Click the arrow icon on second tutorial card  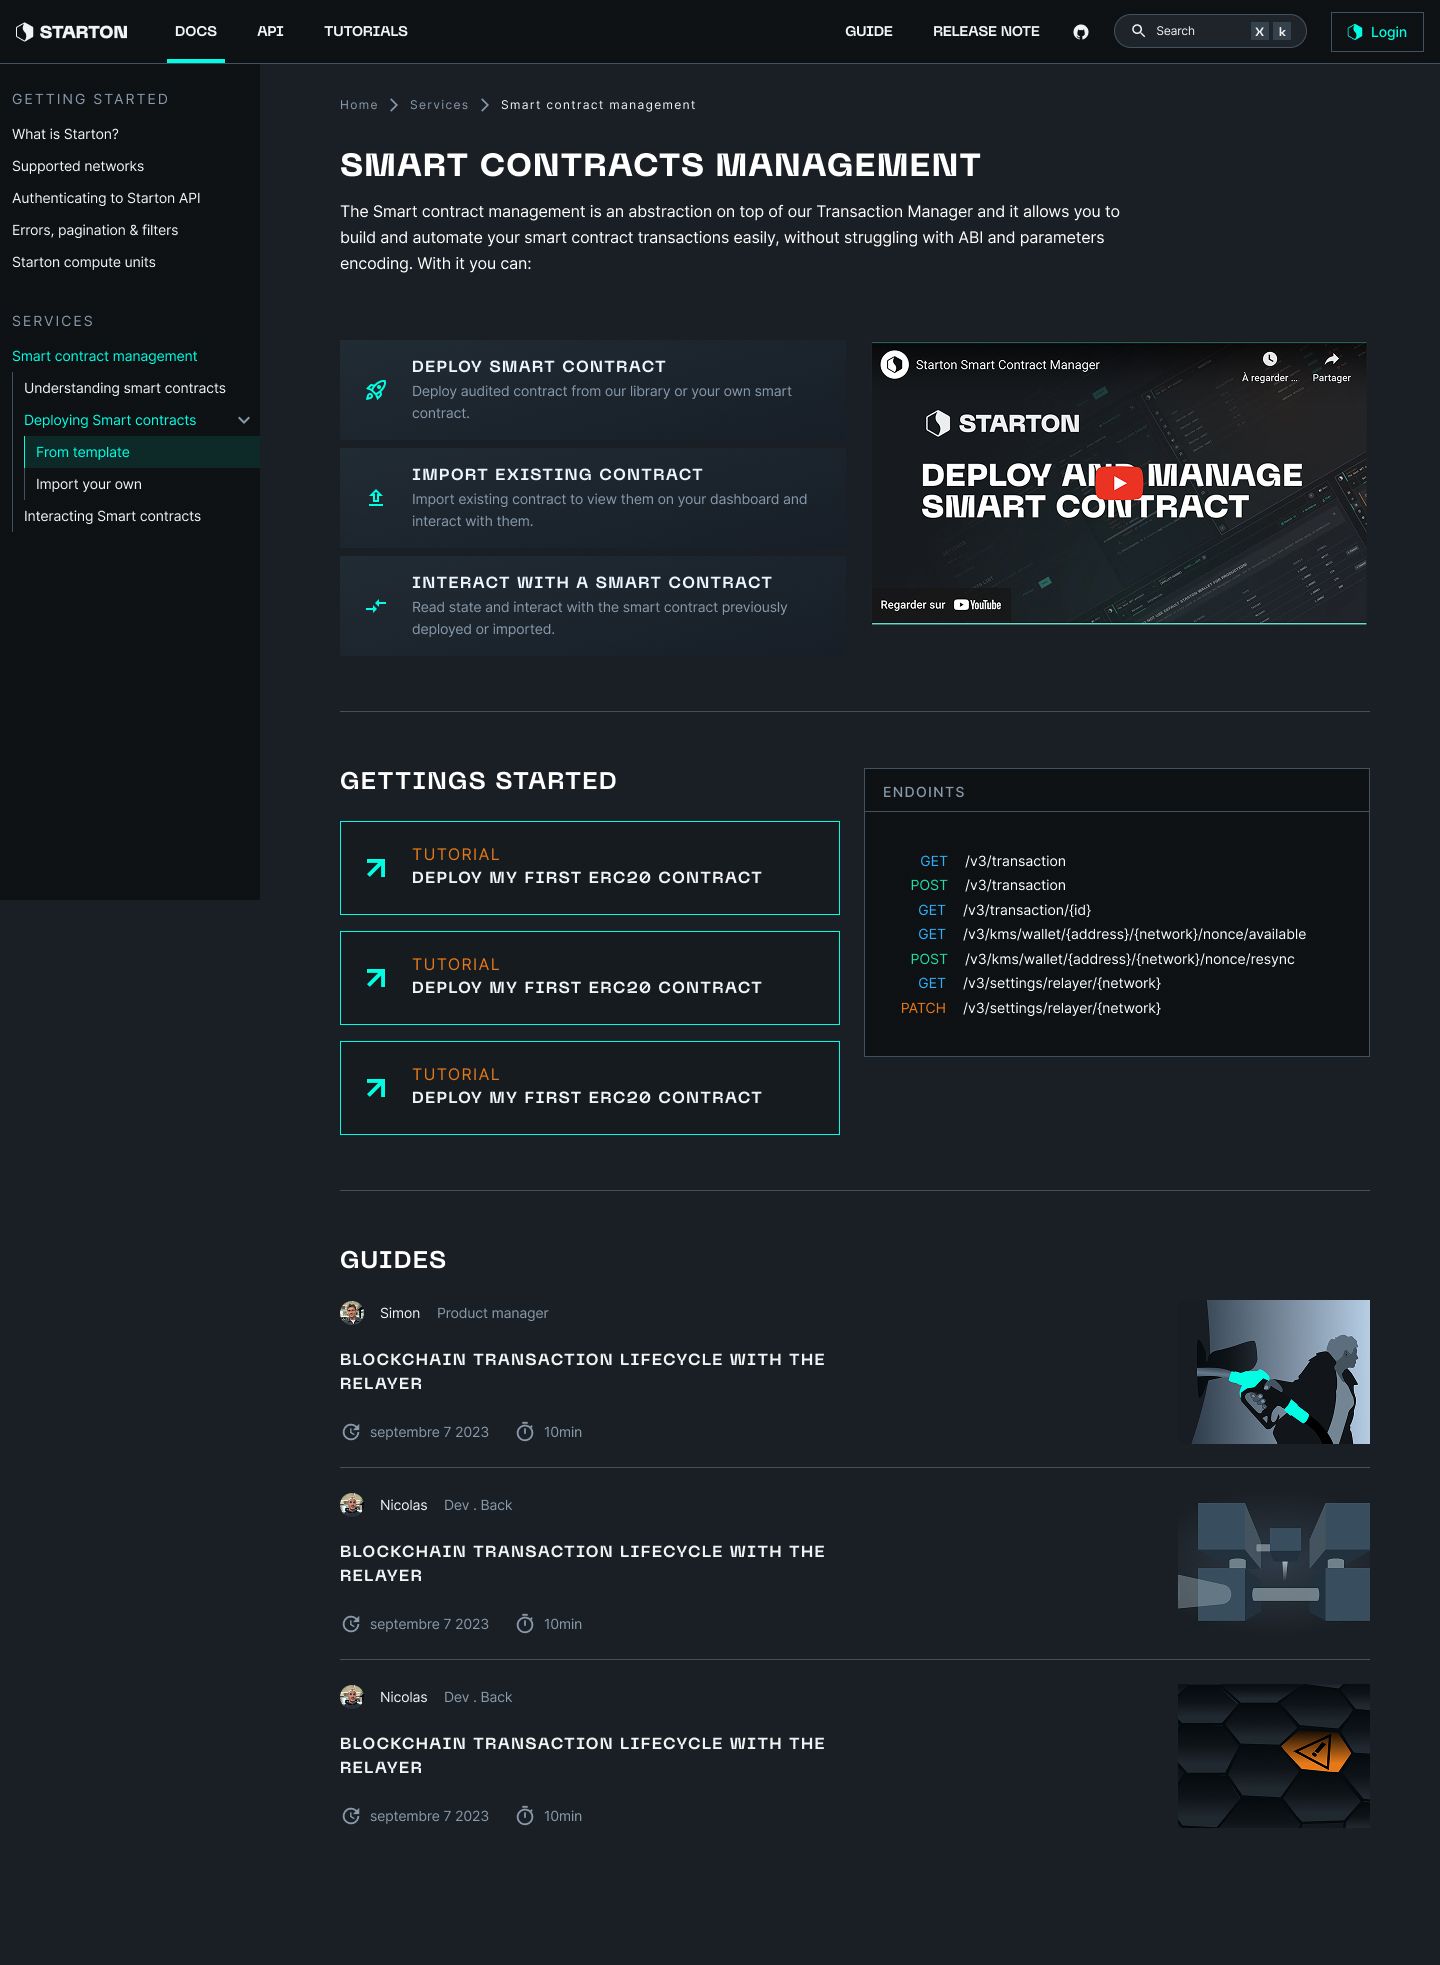click(376, 978)
